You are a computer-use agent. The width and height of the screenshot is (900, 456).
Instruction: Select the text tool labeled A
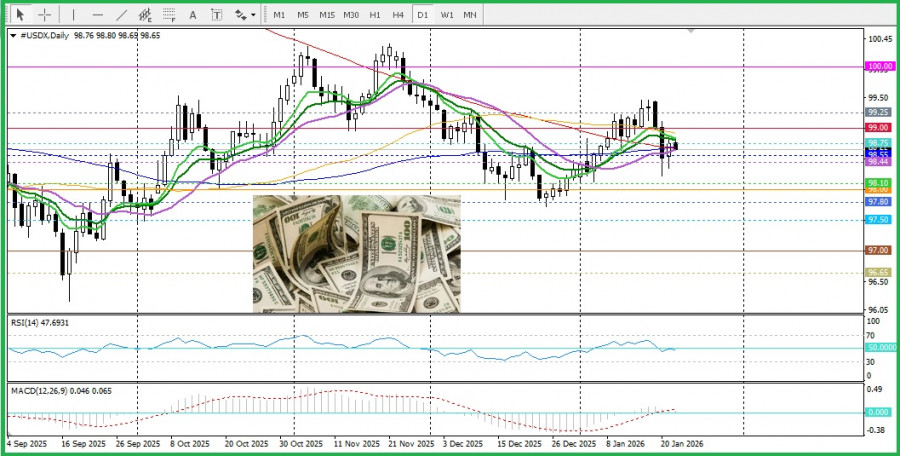[x=193, y=15]
